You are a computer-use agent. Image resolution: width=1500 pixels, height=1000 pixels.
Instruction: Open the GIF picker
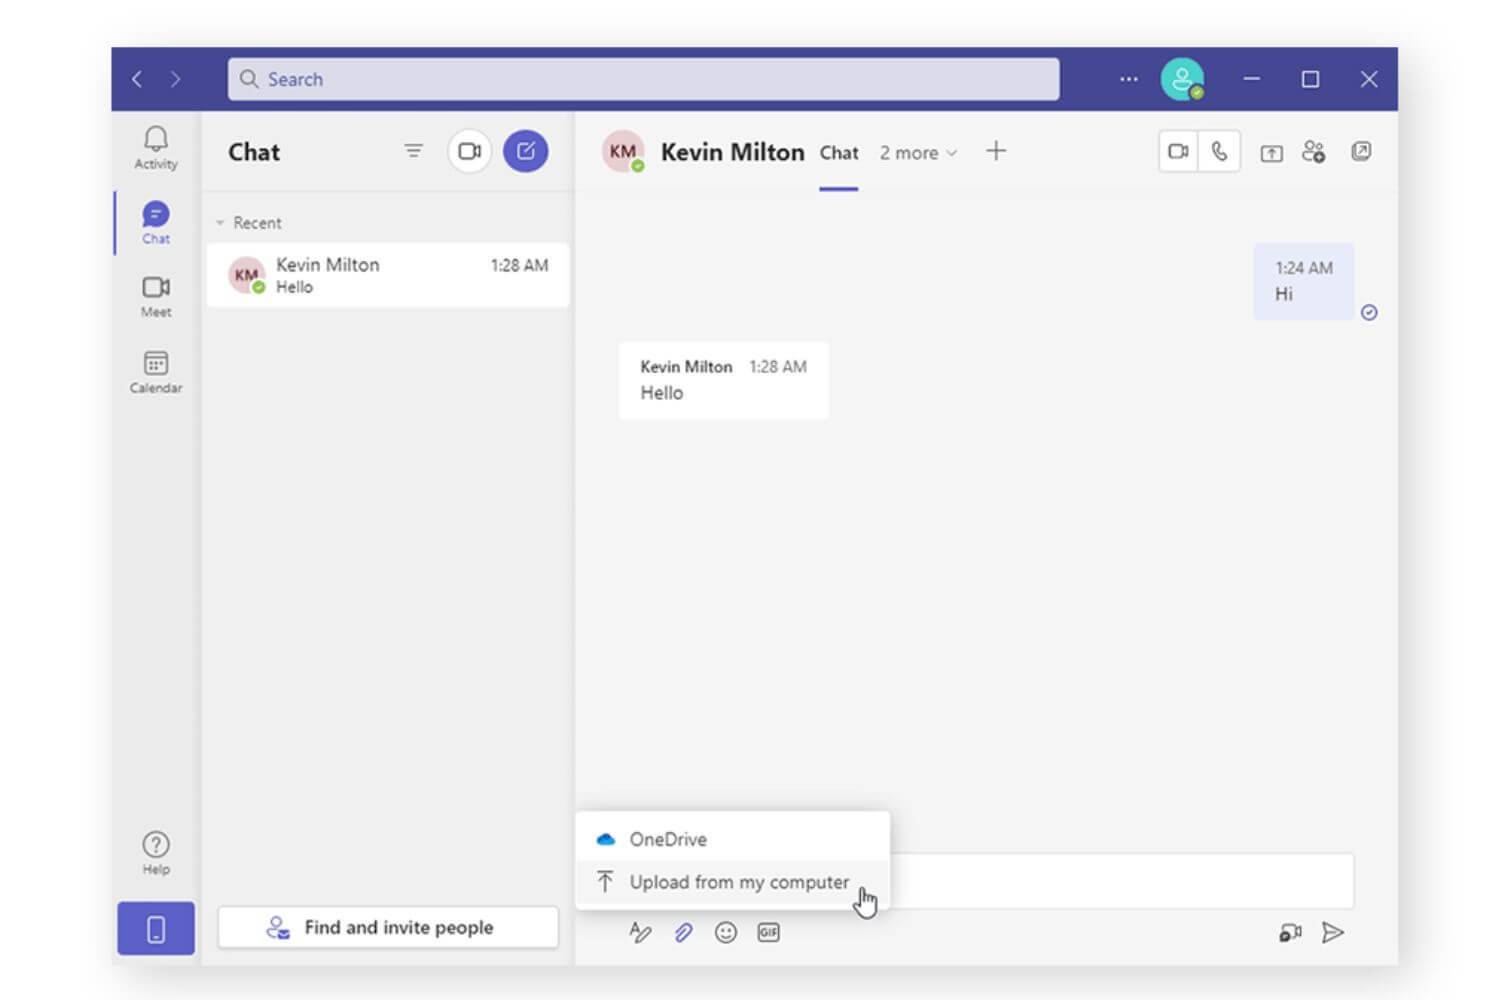(x=769, y=933)
